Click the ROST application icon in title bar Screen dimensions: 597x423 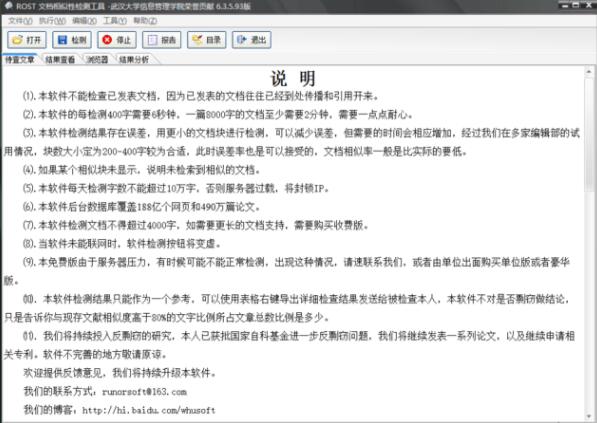tap(8, 6)
